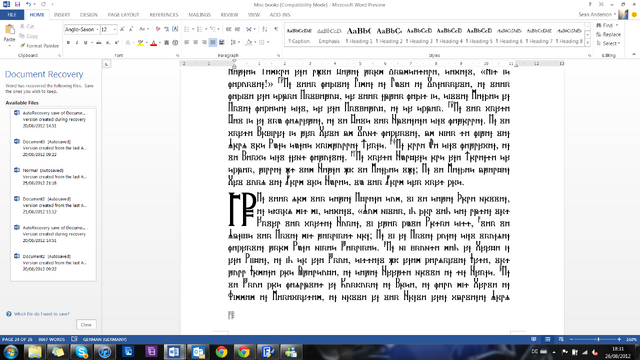Viewport: 640px width, 360px height.
Task: Increase the paragraph indent
Action: click(238, 29)
